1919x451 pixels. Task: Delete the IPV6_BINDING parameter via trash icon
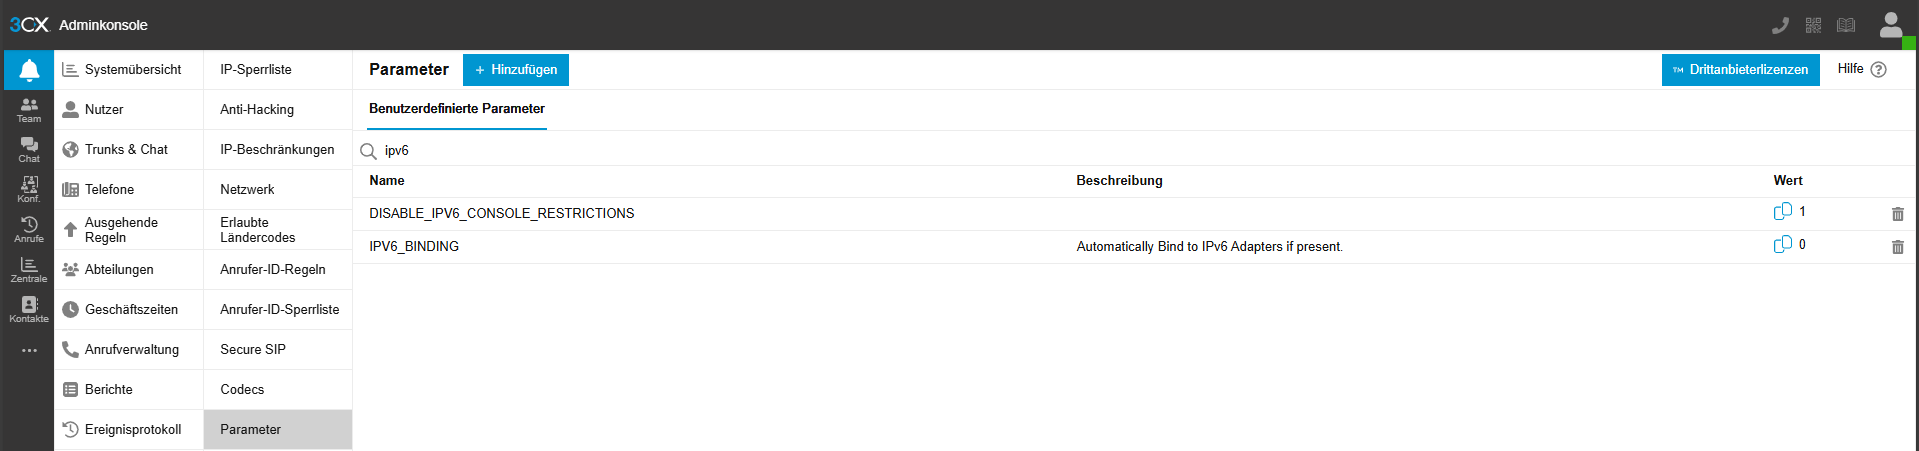coord(1897,247)
